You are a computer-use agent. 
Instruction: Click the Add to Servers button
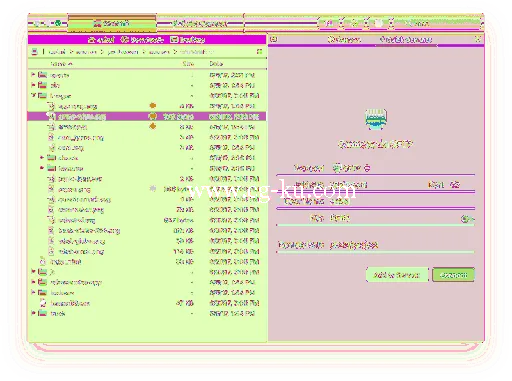click(397, 275)
